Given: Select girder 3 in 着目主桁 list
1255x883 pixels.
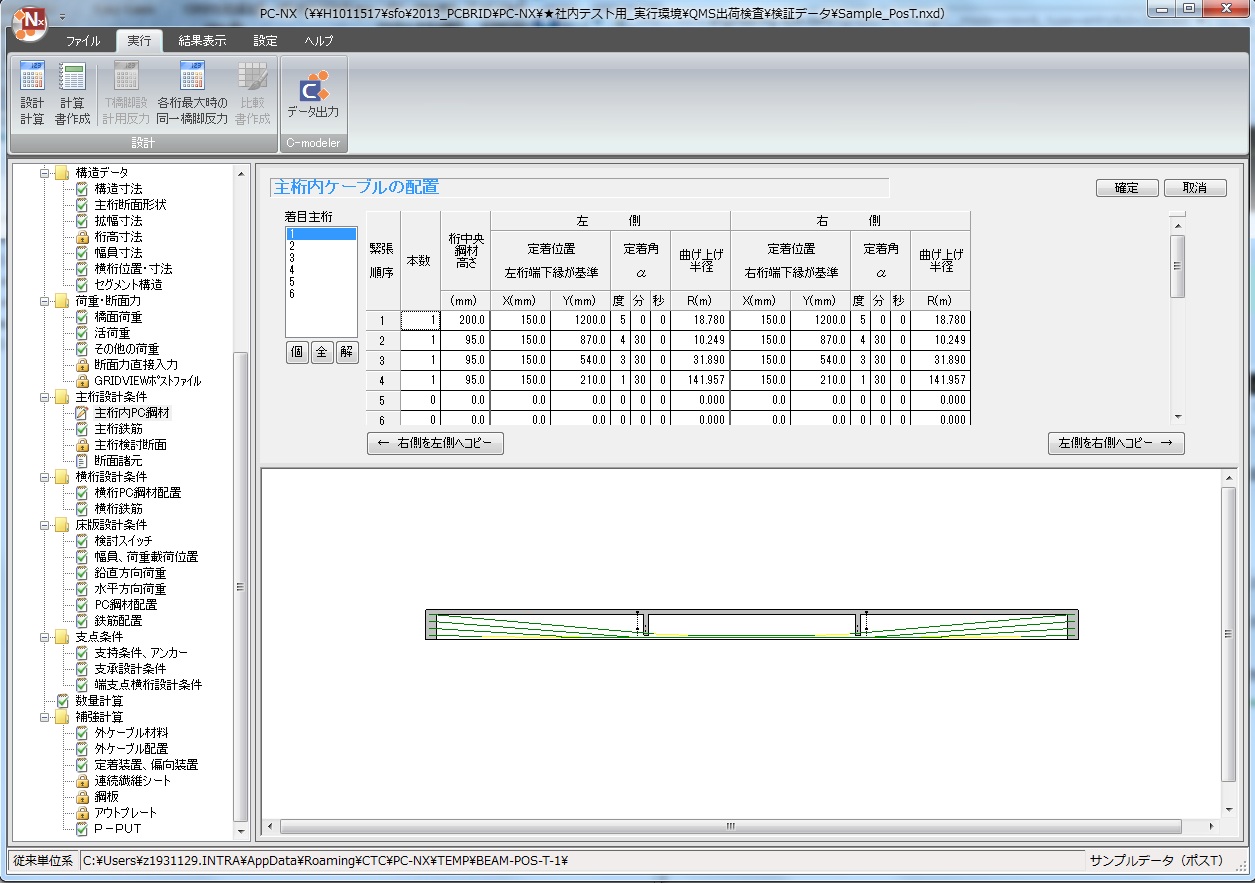Looking at the screenshot, I should 321,258.
